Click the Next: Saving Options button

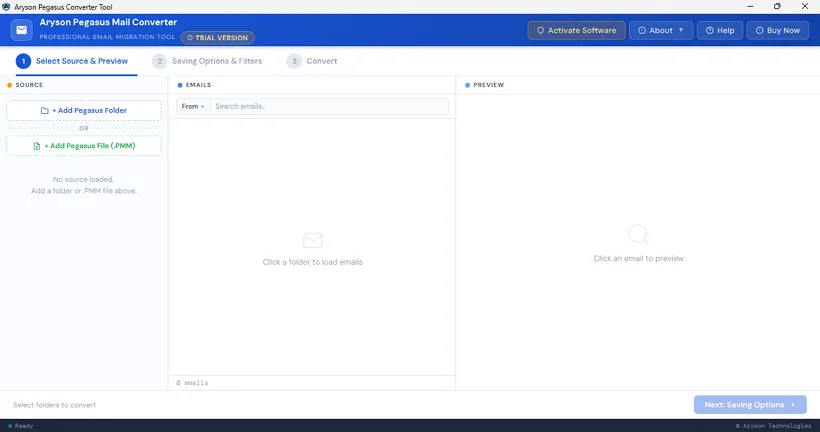click(750, 405)
